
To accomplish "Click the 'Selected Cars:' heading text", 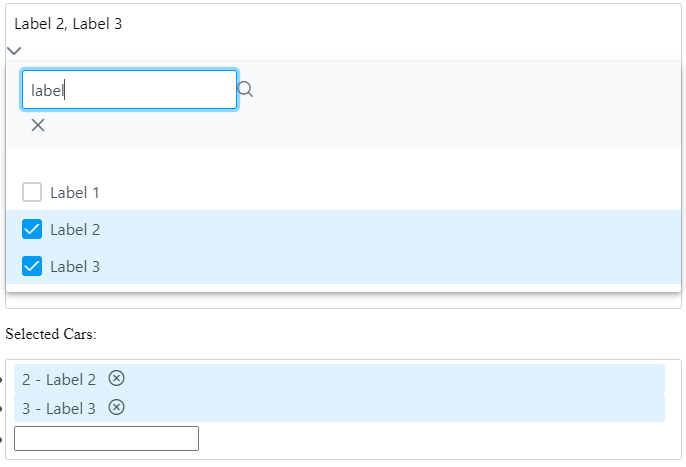I will [51, 334].
